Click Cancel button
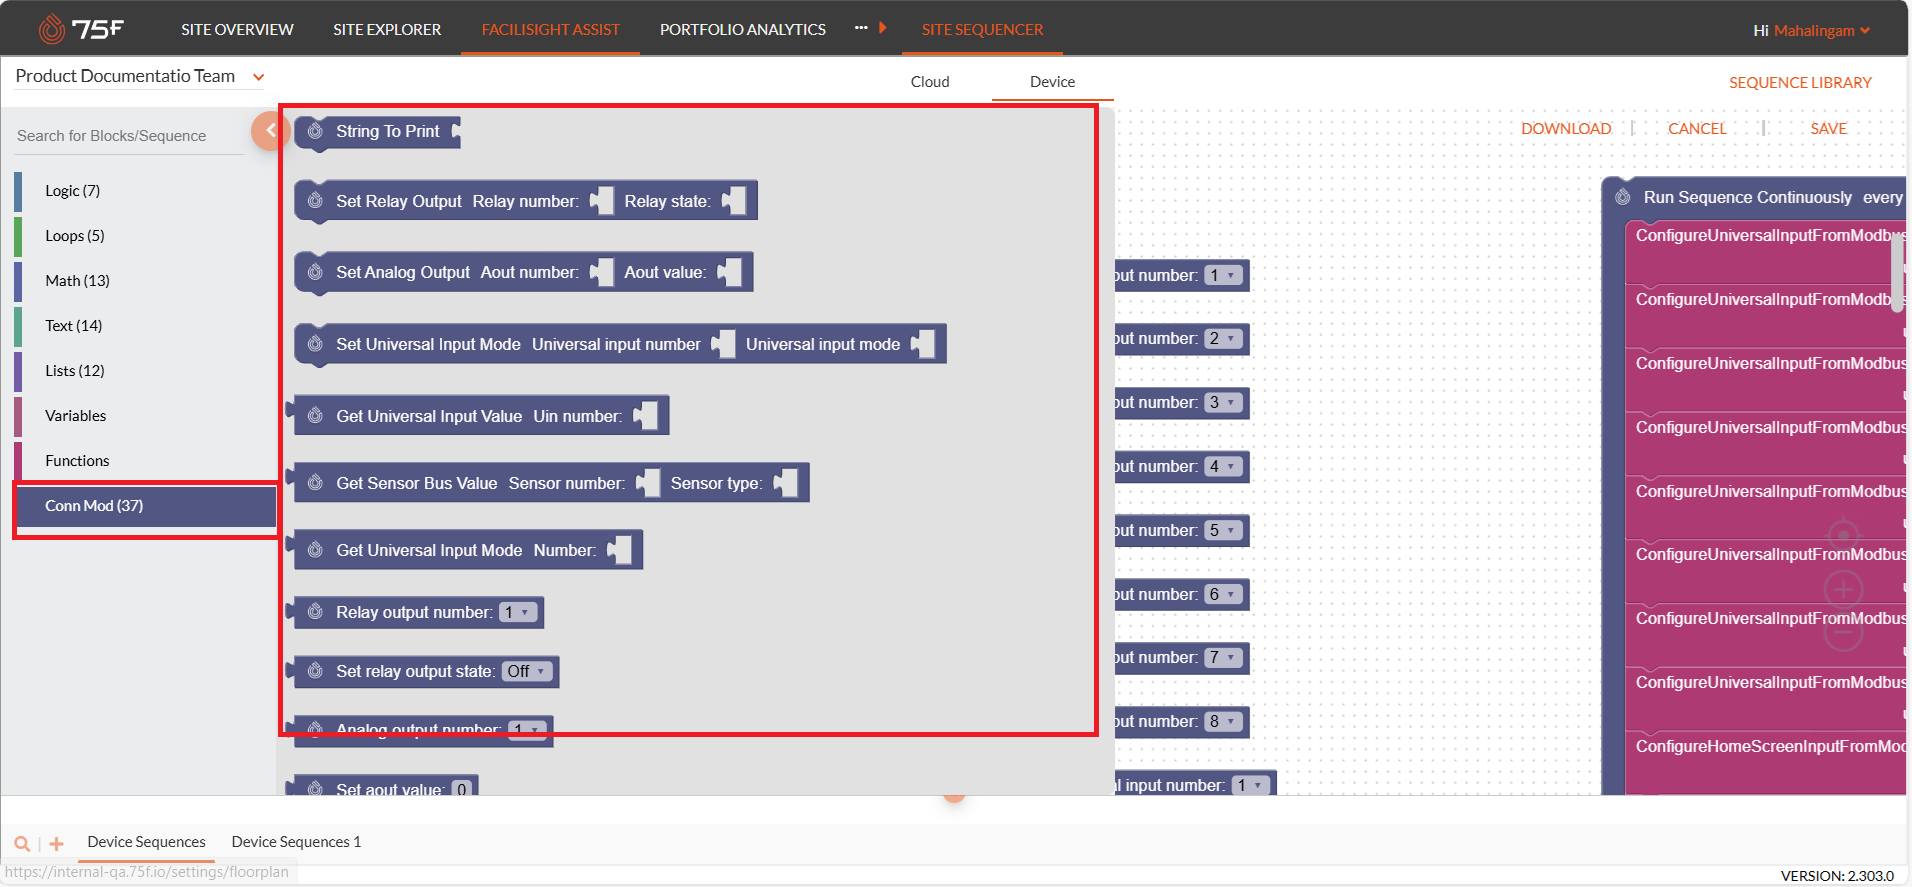The image size is (1912, 887). pos(1697,129)
